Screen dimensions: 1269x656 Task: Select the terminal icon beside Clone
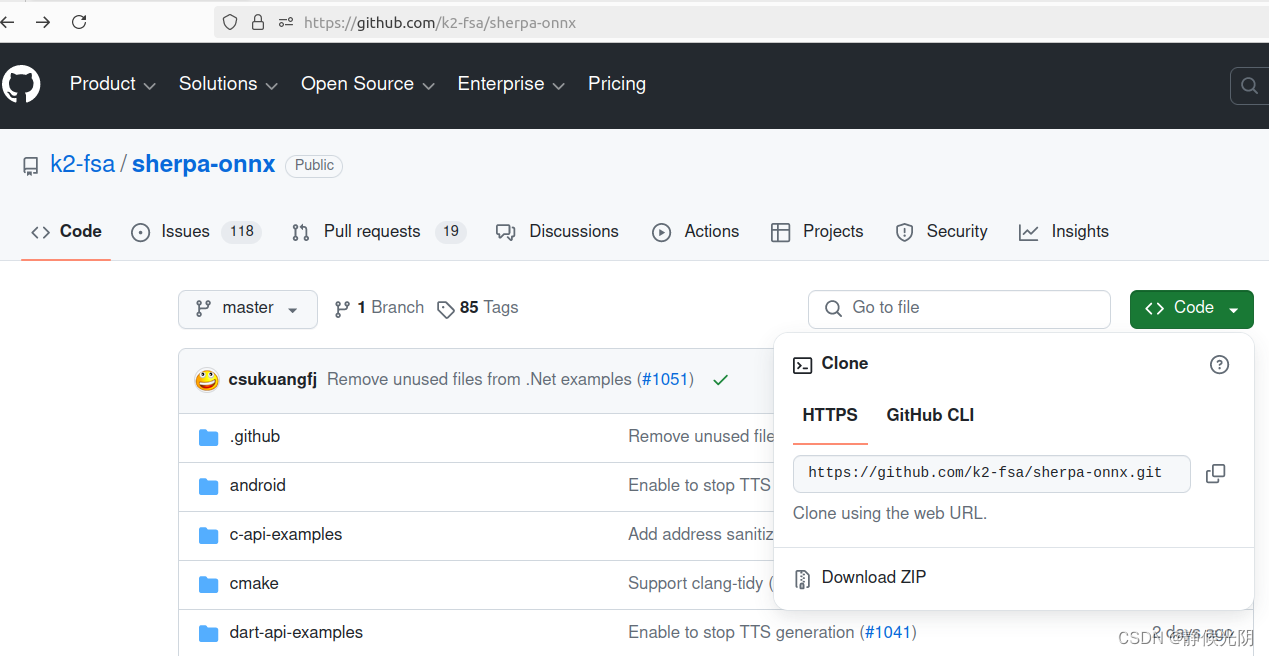click(x=802, y=365)
